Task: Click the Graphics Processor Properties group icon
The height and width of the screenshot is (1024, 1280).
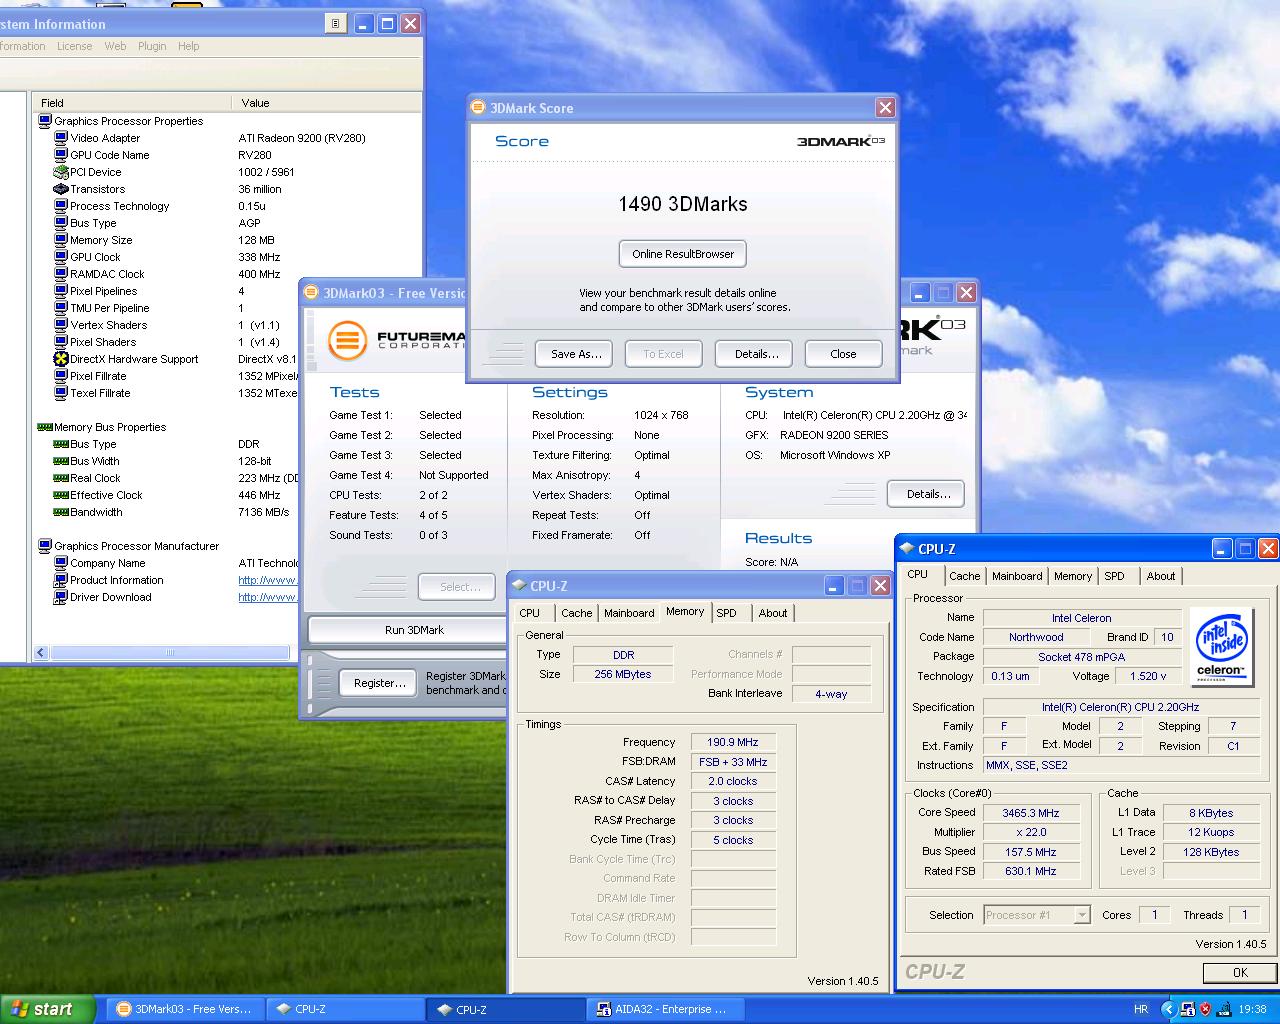Action: pyautogui.click(x=45, y=121)
